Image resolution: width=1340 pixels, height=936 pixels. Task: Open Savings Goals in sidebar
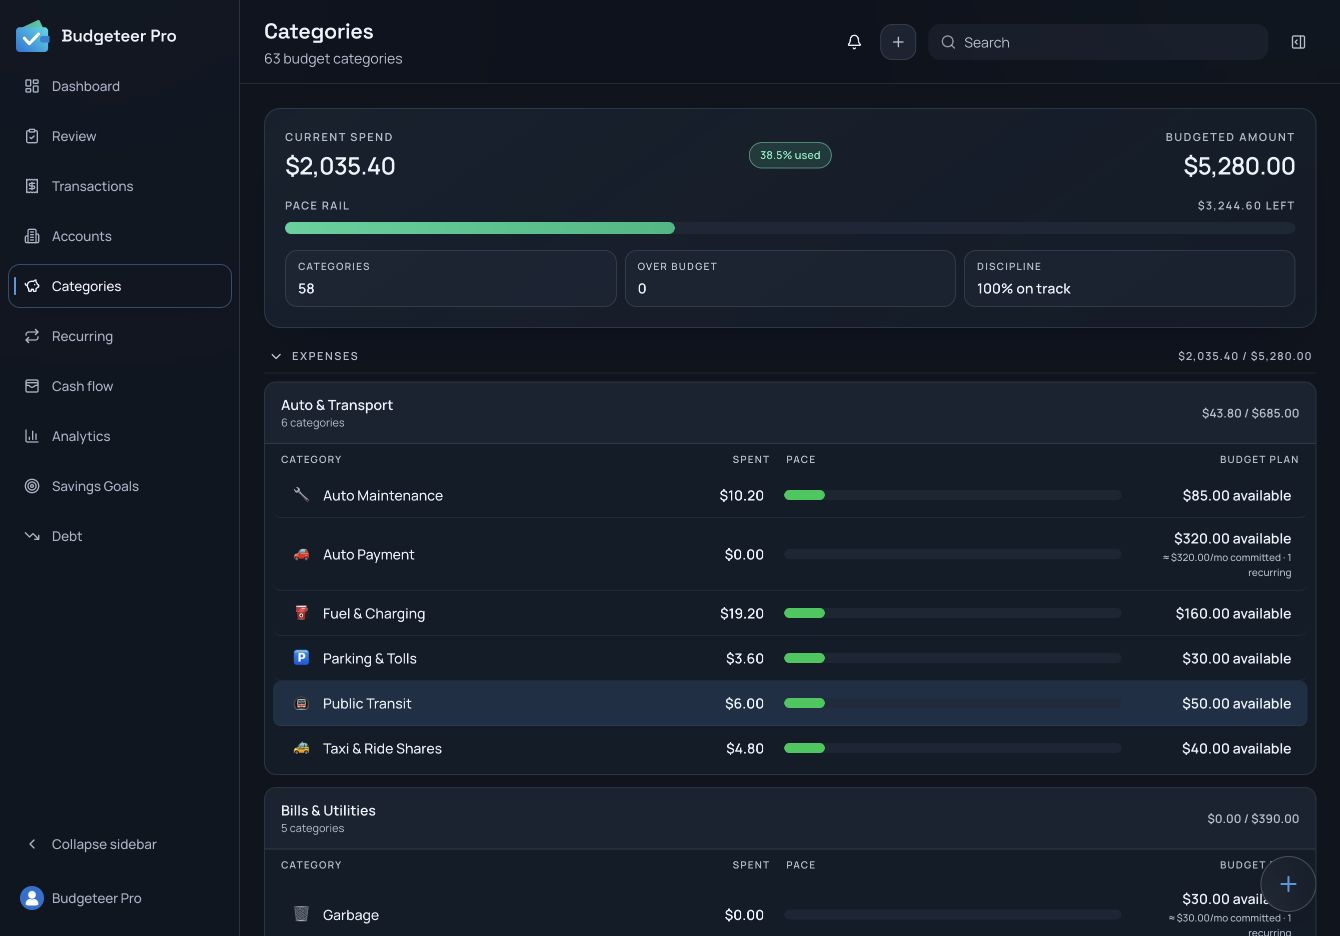point(120,486)
